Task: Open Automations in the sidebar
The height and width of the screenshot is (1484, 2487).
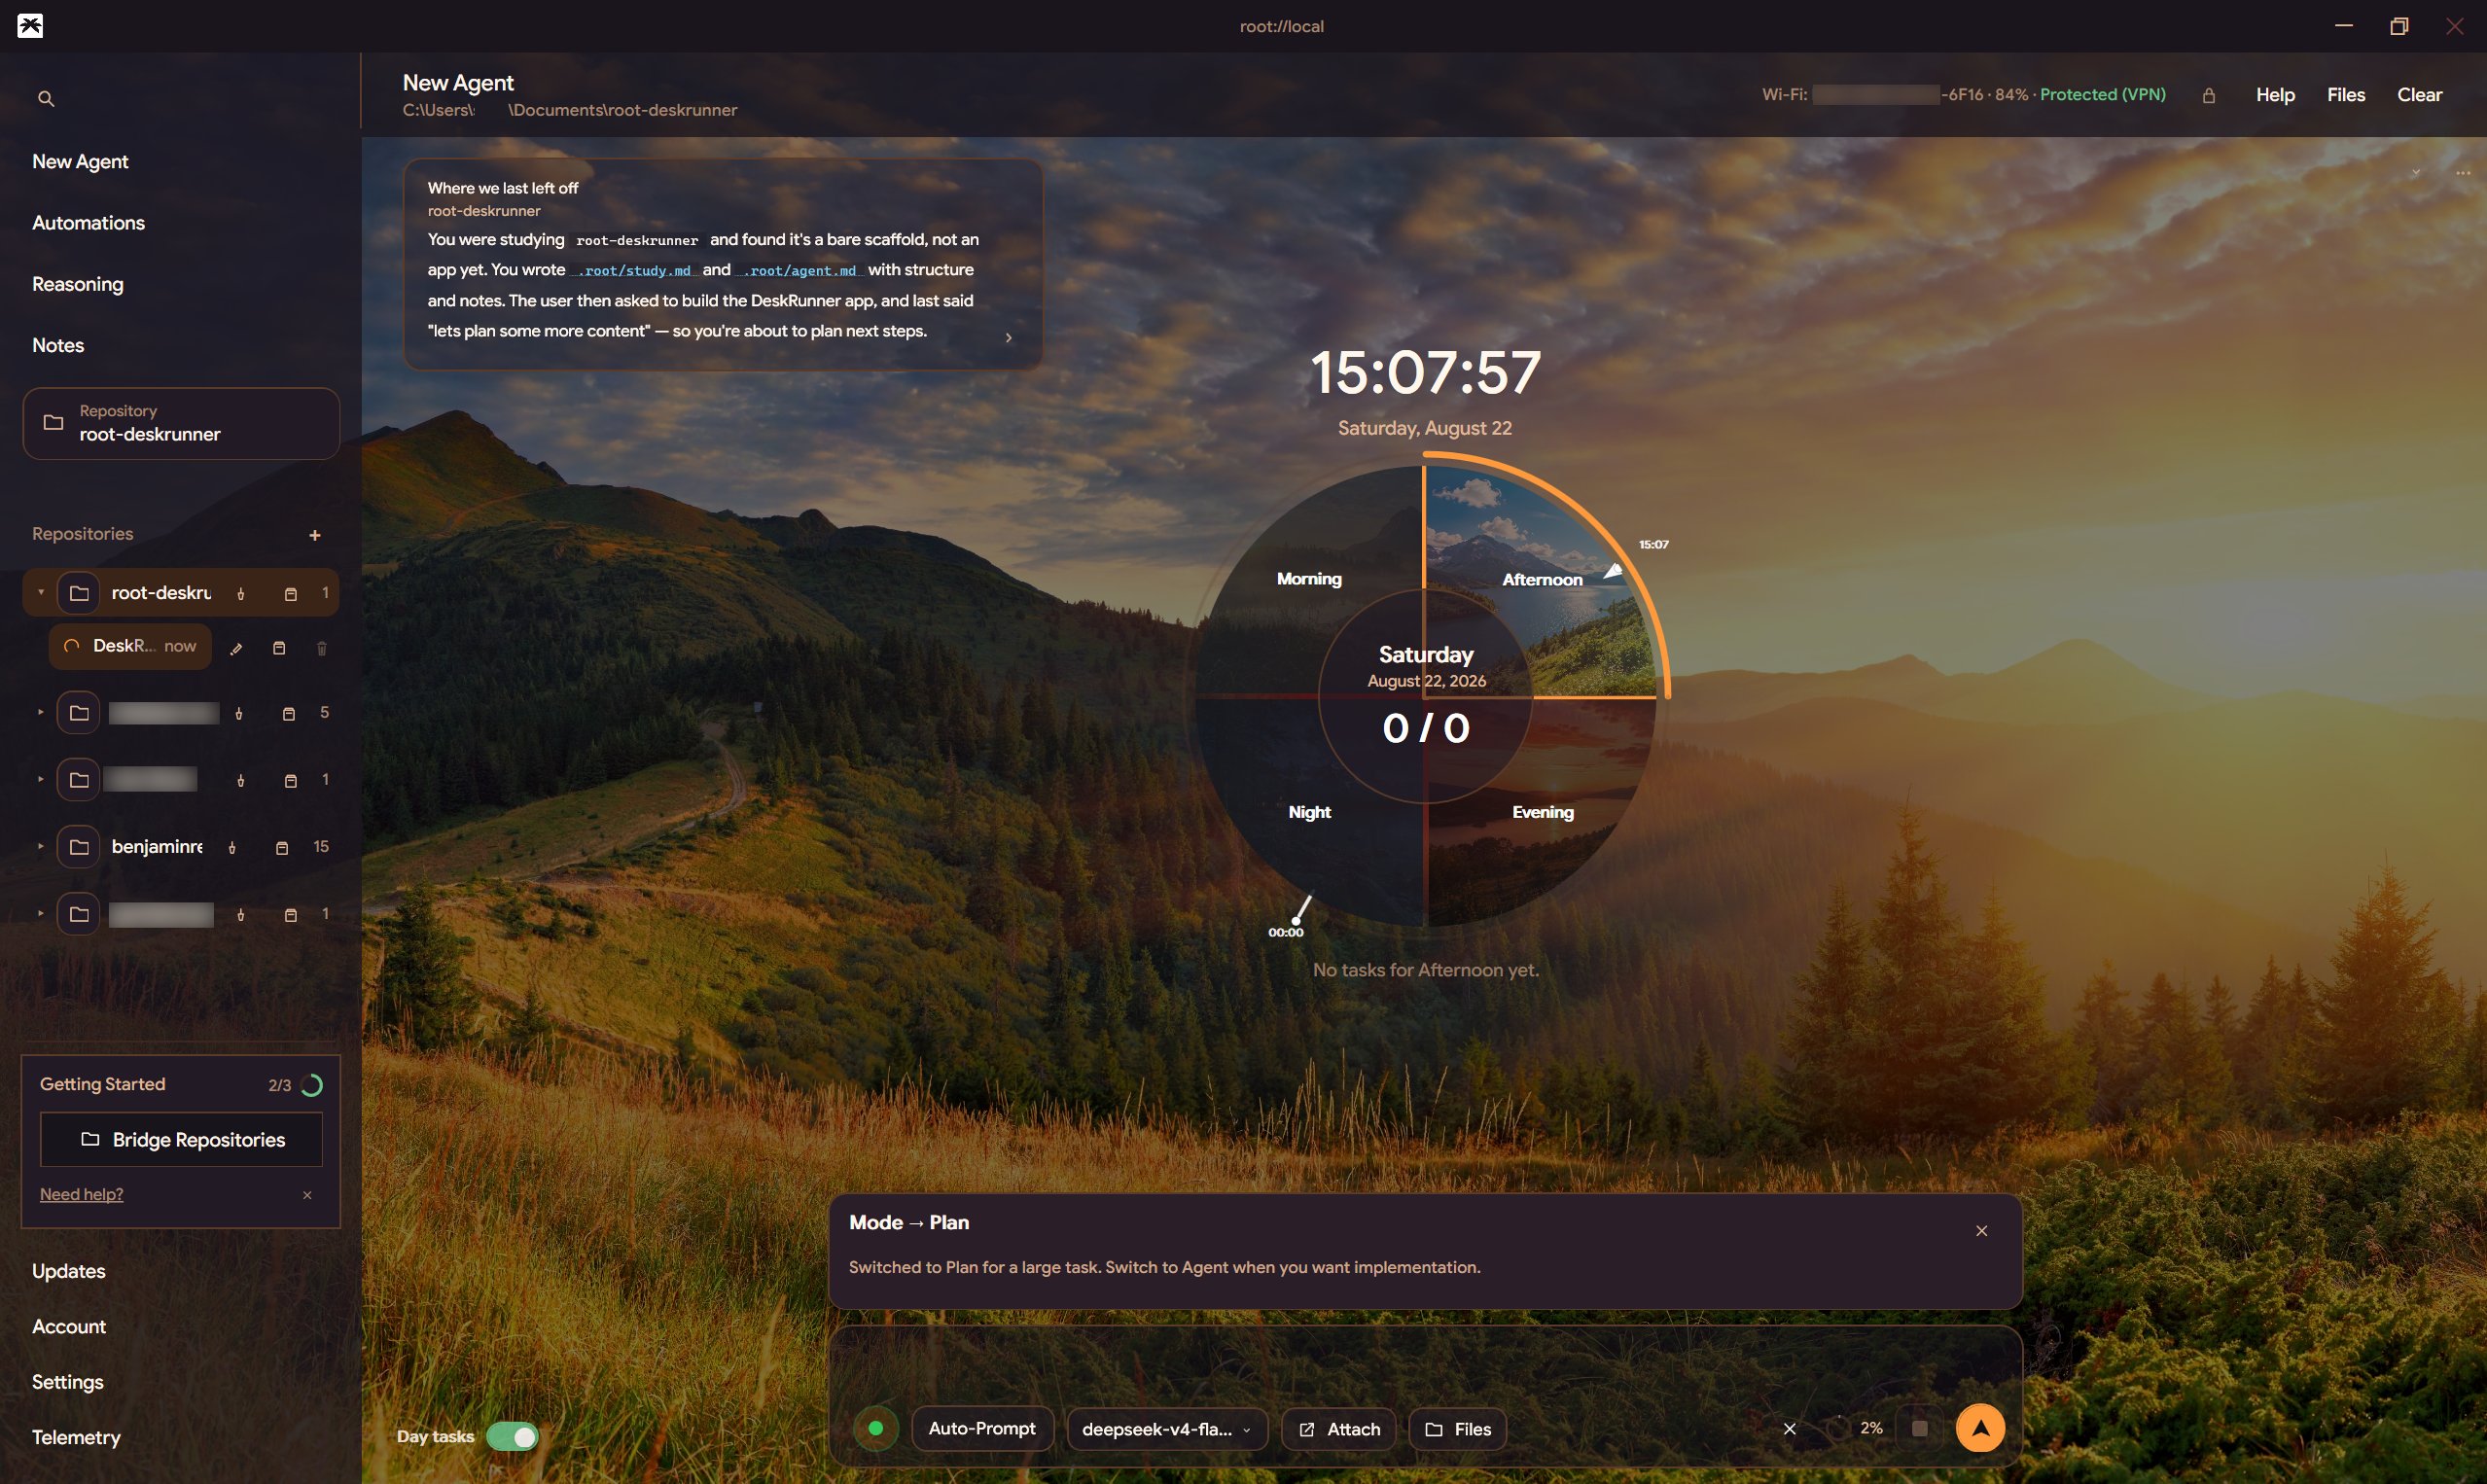Action: (x=88, y=223)
